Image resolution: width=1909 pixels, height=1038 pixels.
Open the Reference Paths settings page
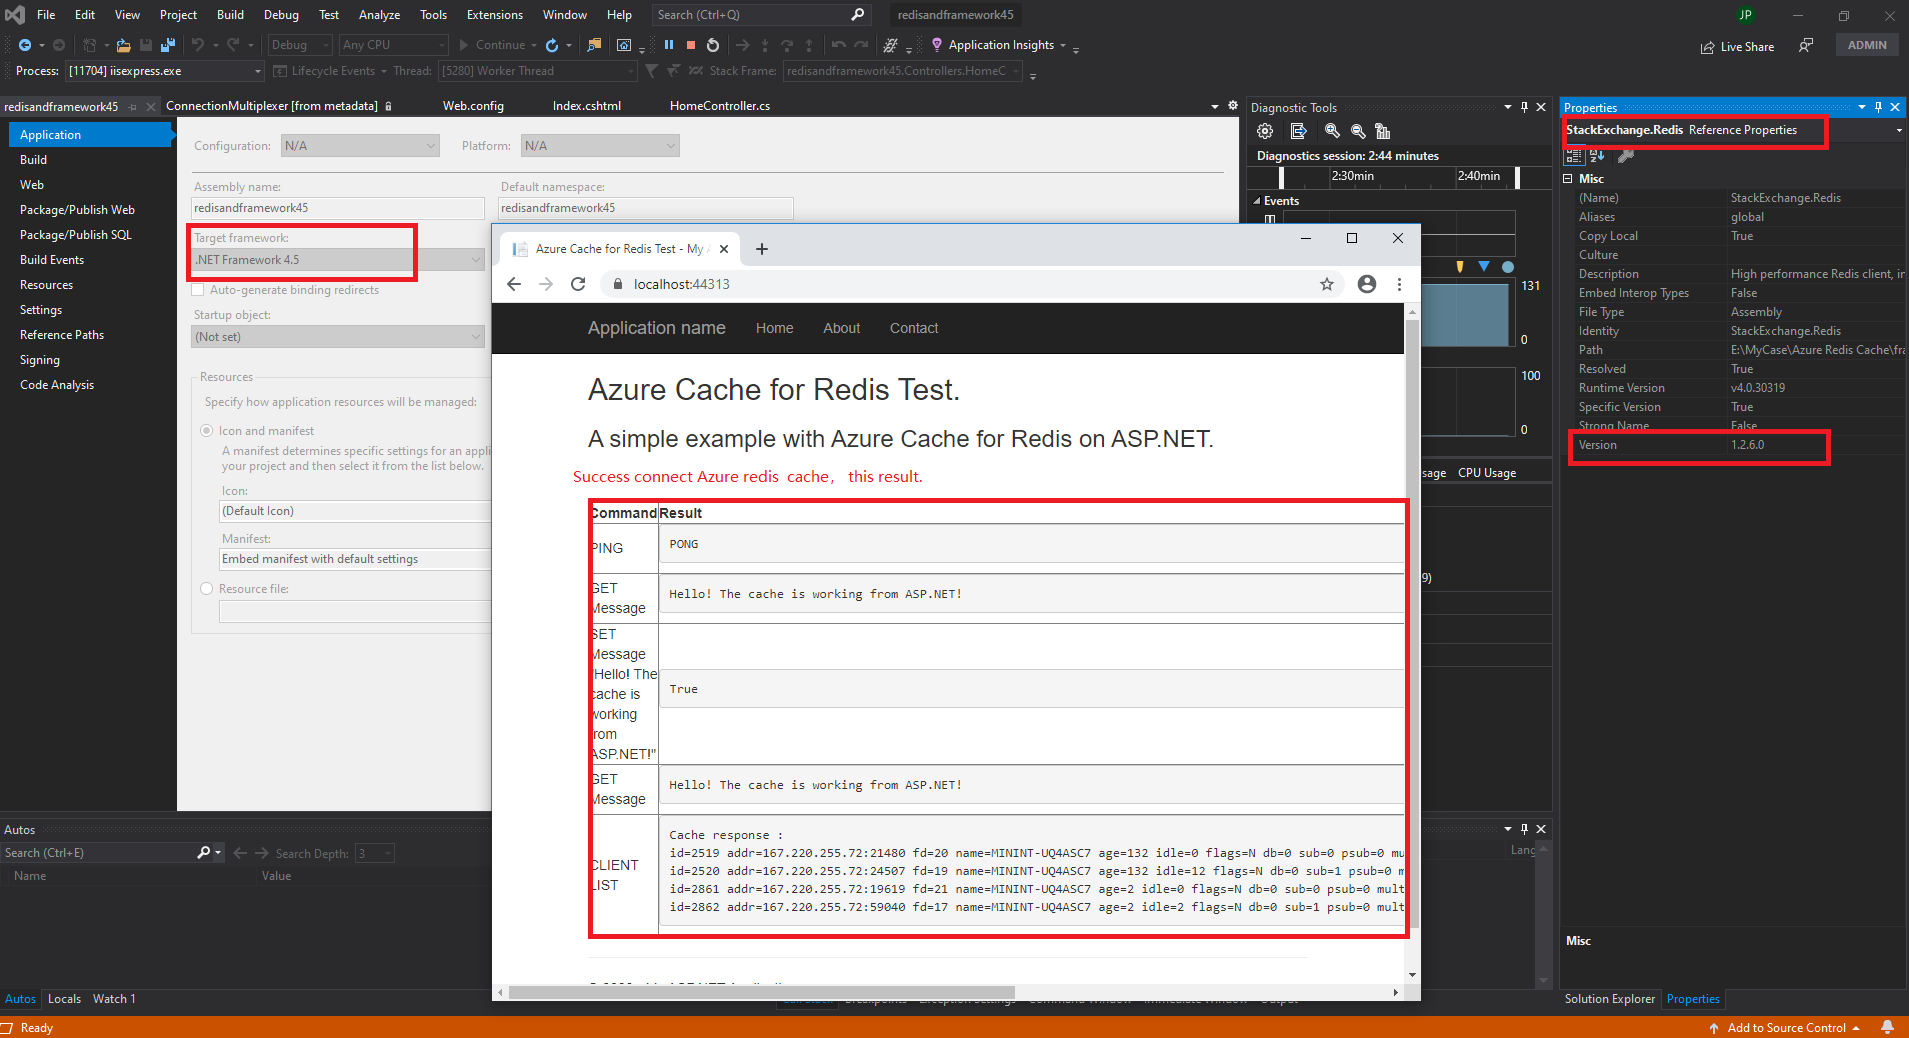pyautogui.click(x=62, y=335)
